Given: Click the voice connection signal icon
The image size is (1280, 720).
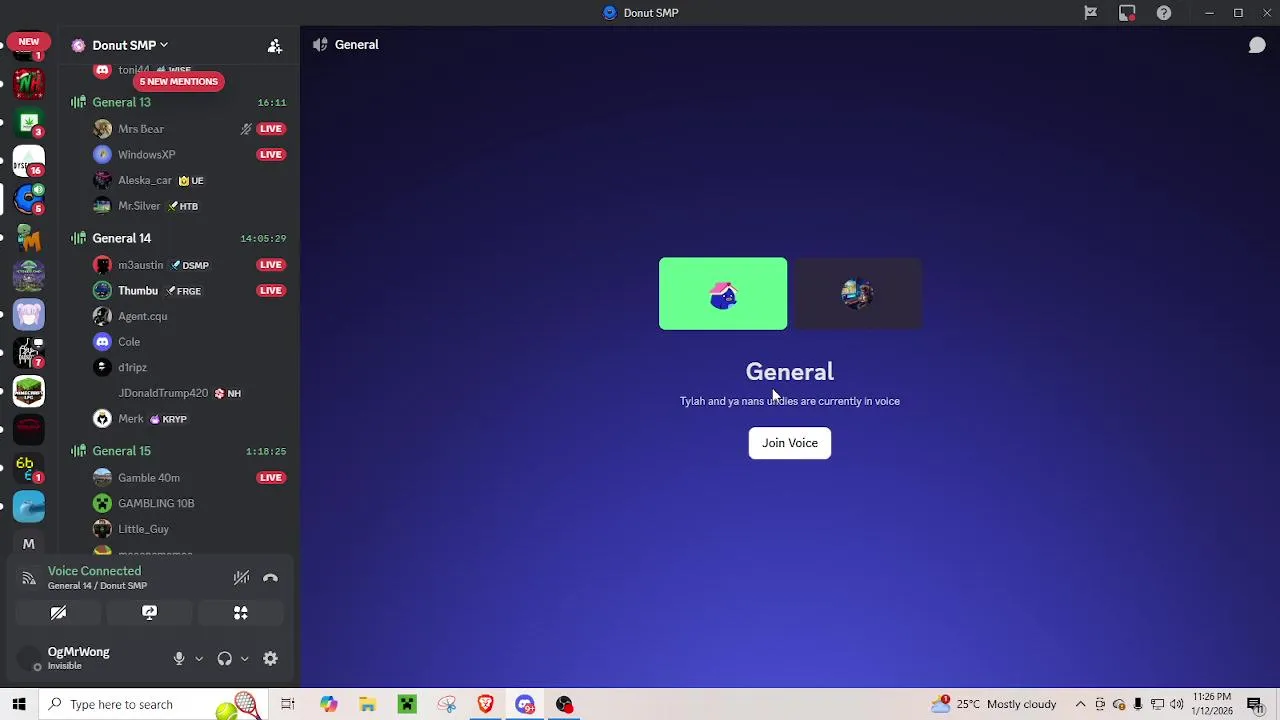Looking at the screenshot, I should click(29, 578).
